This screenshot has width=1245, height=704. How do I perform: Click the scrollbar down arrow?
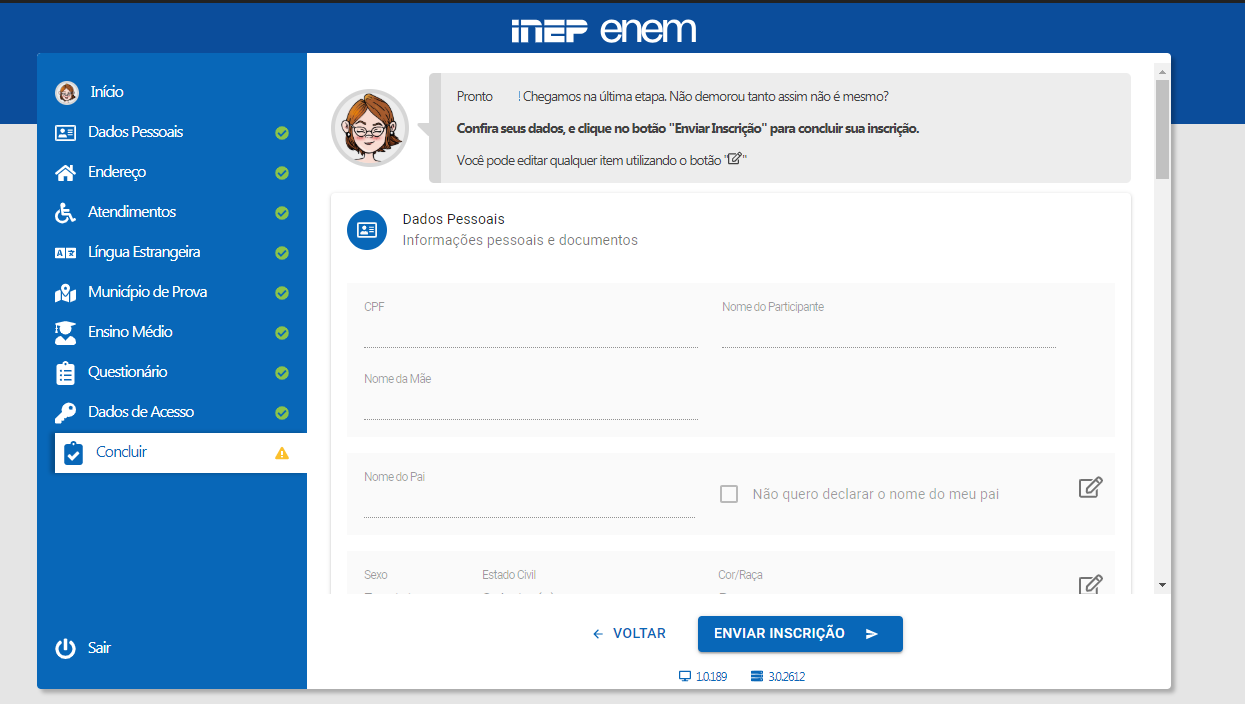pos(1161,584)
